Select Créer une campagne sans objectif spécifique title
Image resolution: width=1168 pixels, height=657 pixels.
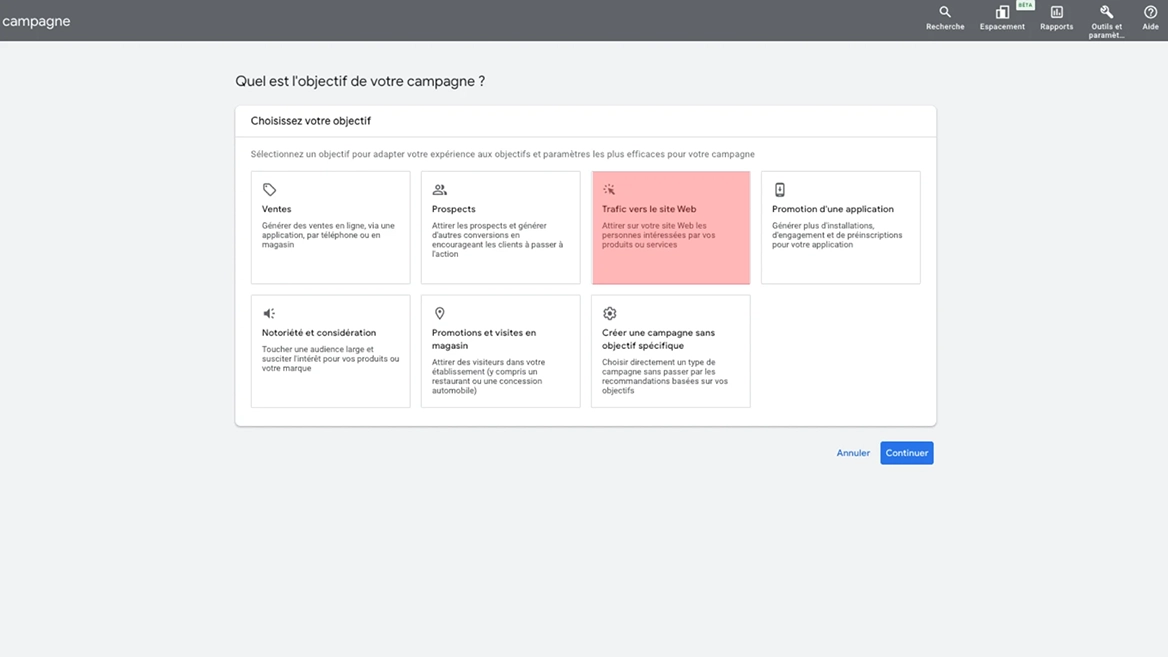(658, 339)
